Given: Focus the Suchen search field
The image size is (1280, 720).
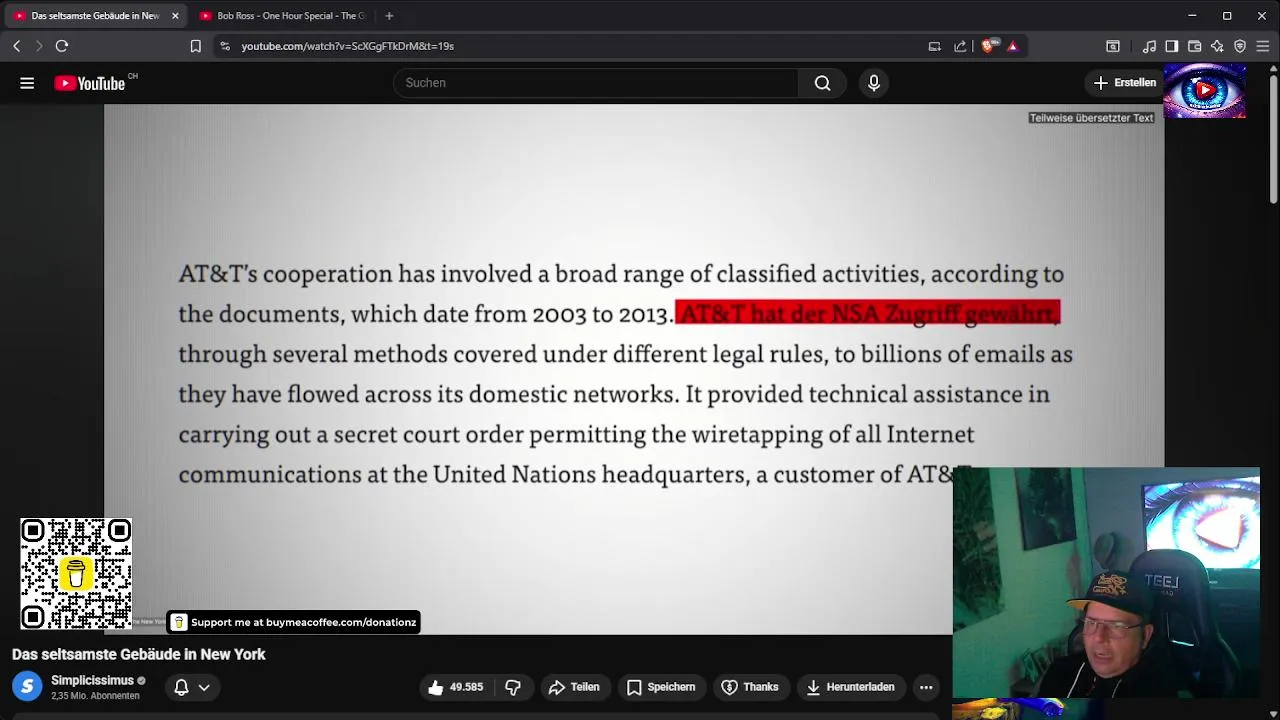Looking at the screenshot, I should click(x=596, y=83).
